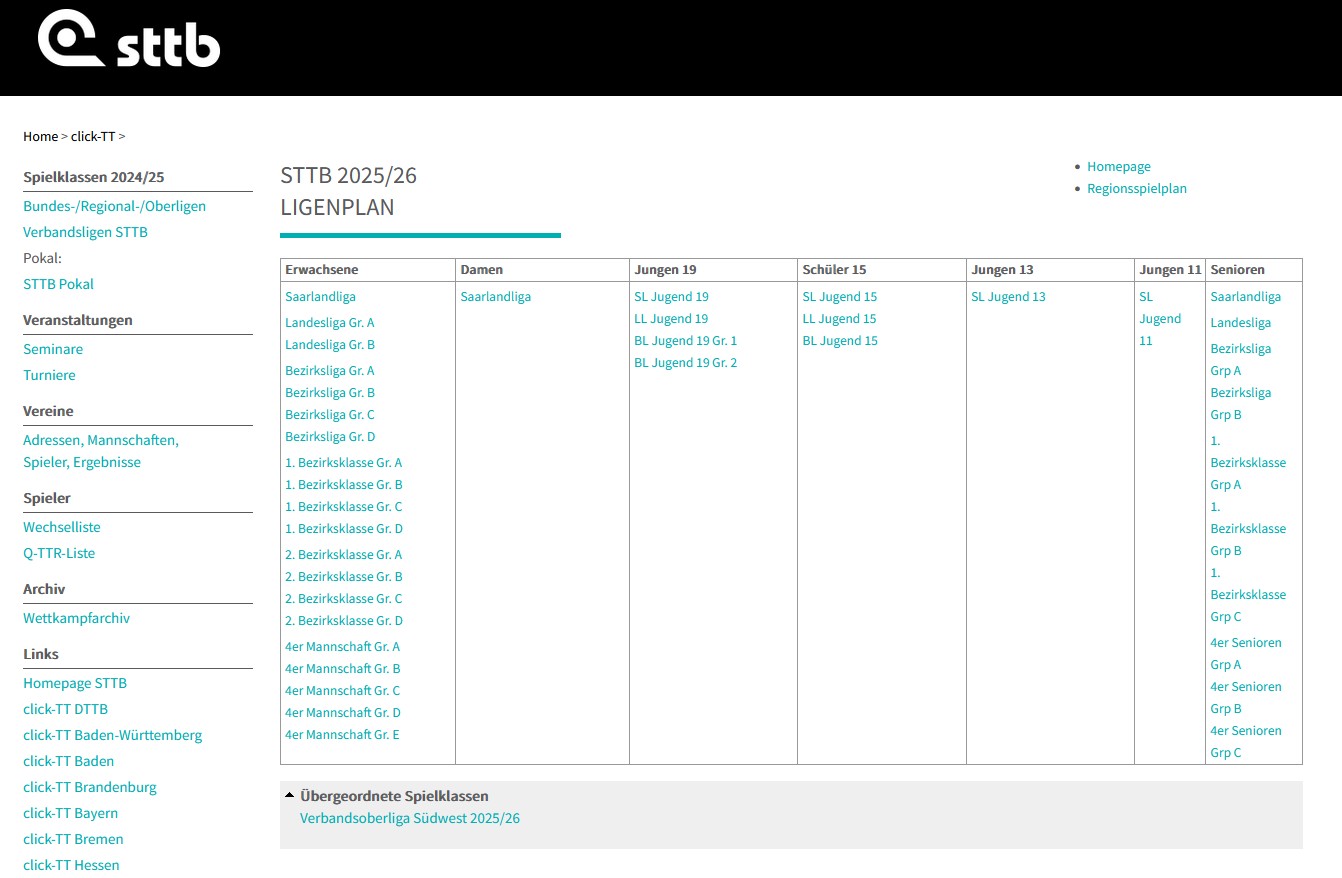Open Regionsspielplan link at top right
The width and height of the screenshot is (1342, 878).
(x=1136, y=188)
